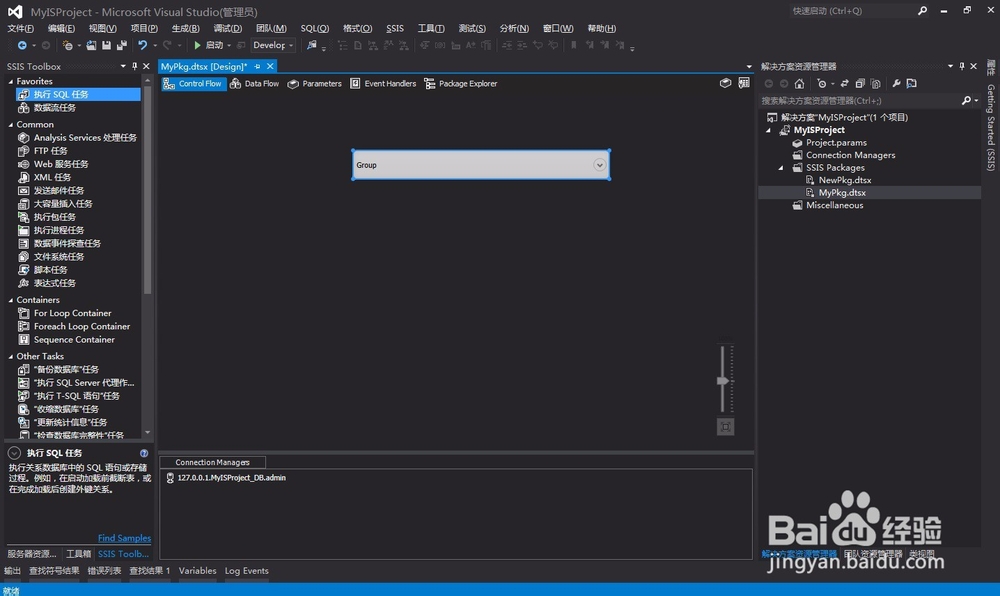The image size is (1000, 596).
Task: Collapse the Favorites toolbox section
Action: [x=11, y=82]
